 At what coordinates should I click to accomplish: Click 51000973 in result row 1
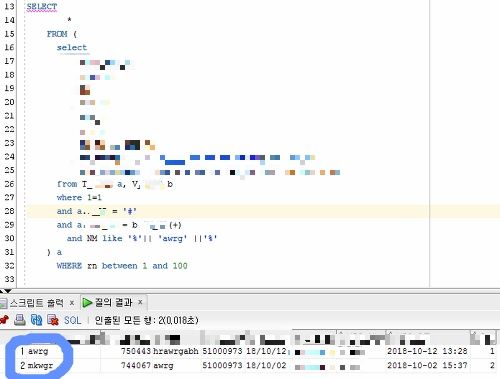pos(222,351)
